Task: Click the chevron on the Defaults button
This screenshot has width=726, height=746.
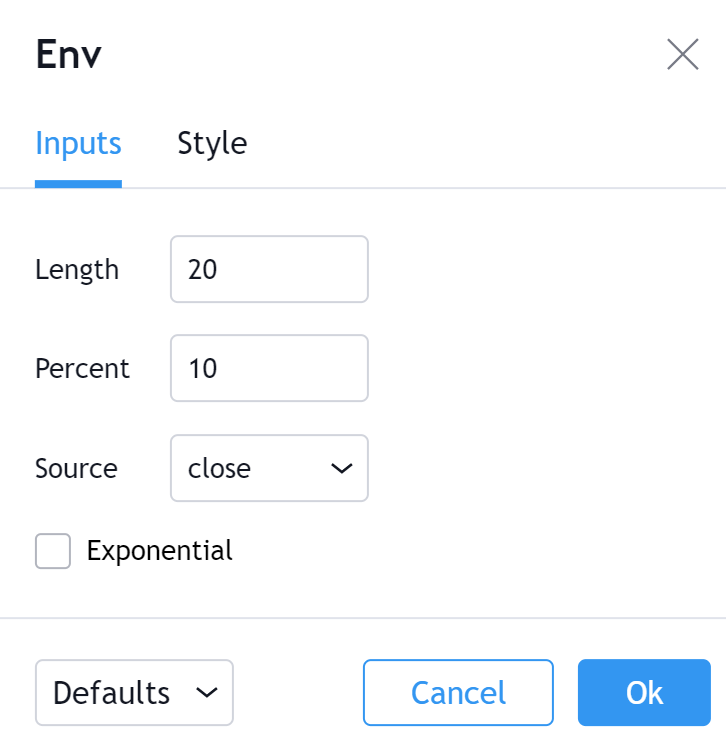Action: point(207,692)
